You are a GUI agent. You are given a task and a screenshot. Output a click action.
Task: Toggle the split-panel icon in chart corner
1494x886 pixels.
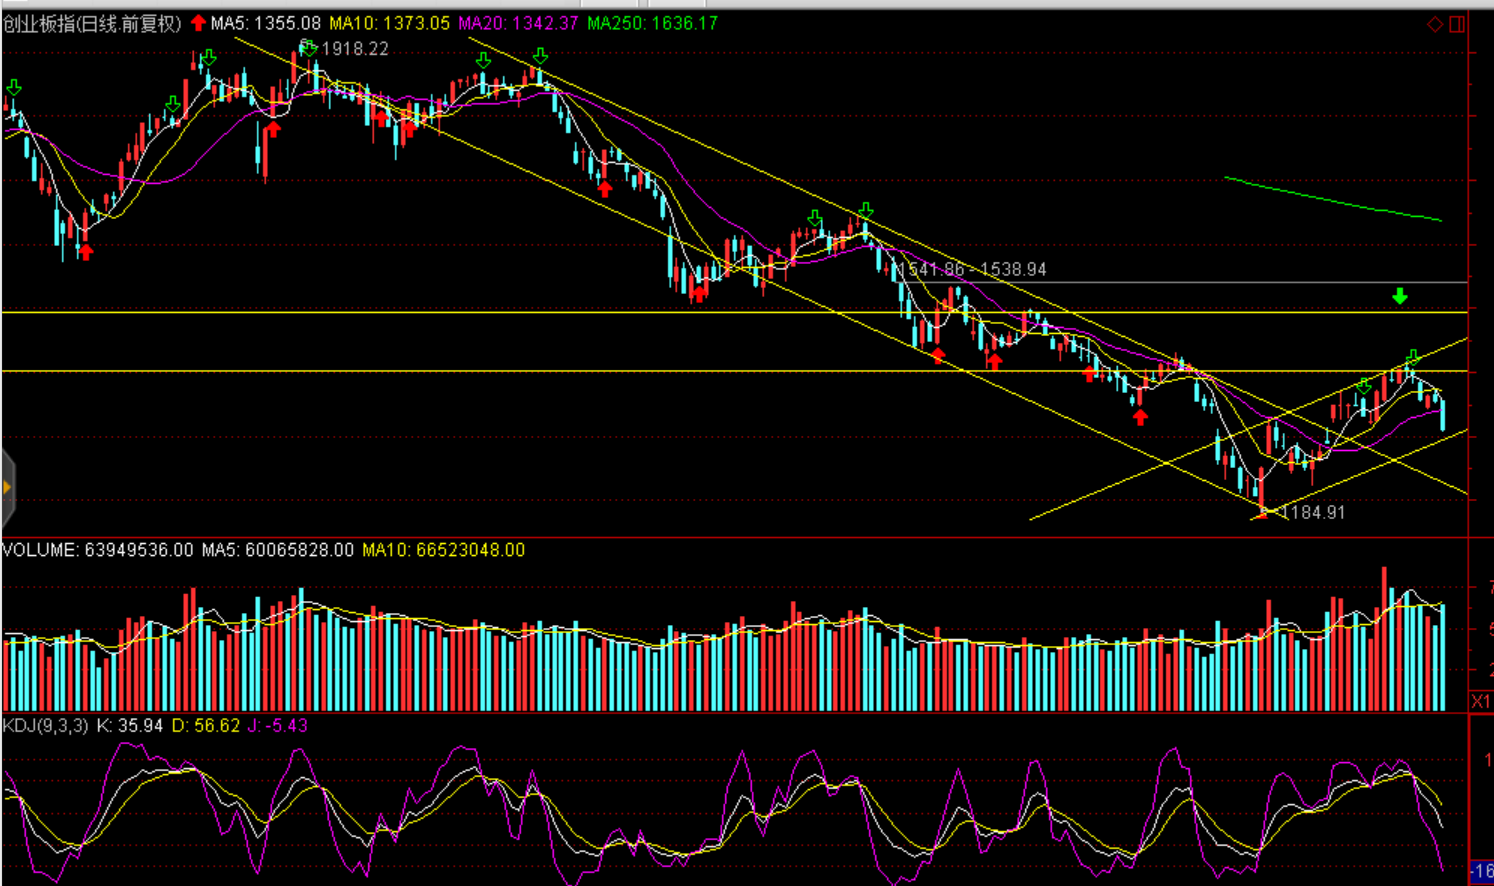1457,24
